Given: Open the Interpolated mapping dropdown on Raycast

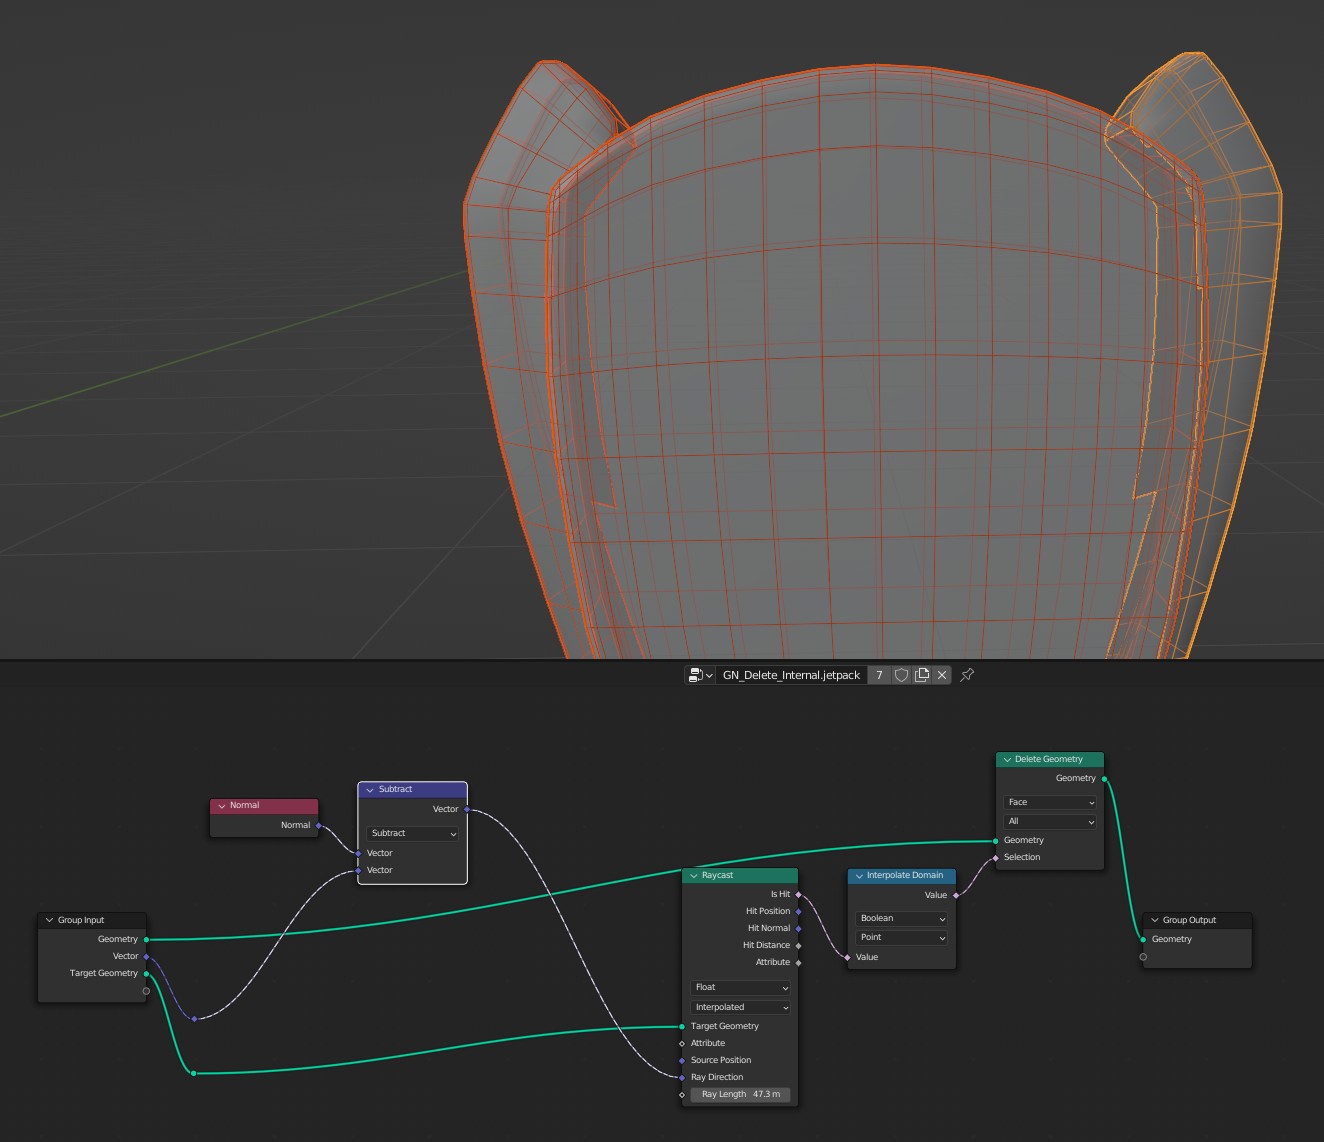Looking at the screenshot, I should tap(739, 1007).
